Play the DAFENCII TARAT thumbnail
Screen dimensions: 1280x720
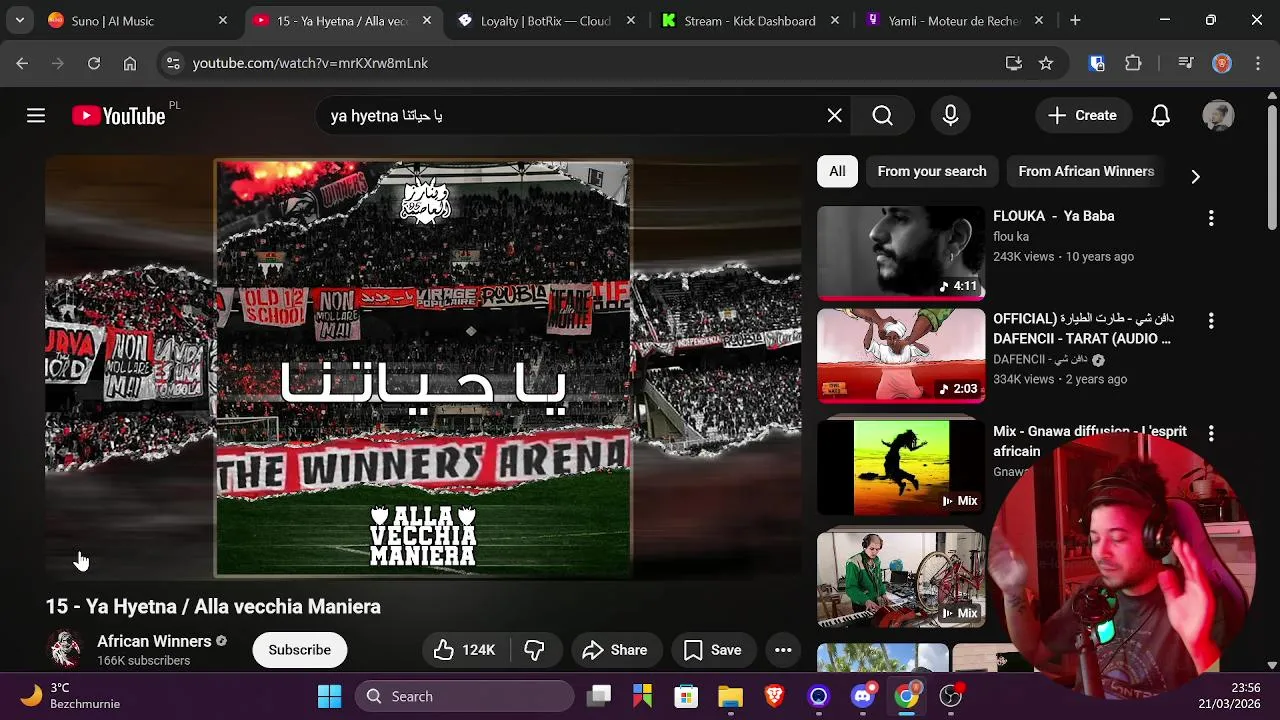pos(901,356)
